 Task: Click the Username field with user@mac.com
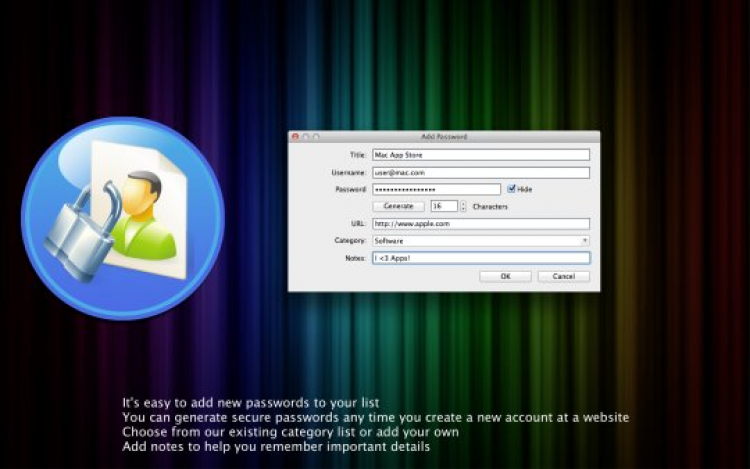[481, 173]
